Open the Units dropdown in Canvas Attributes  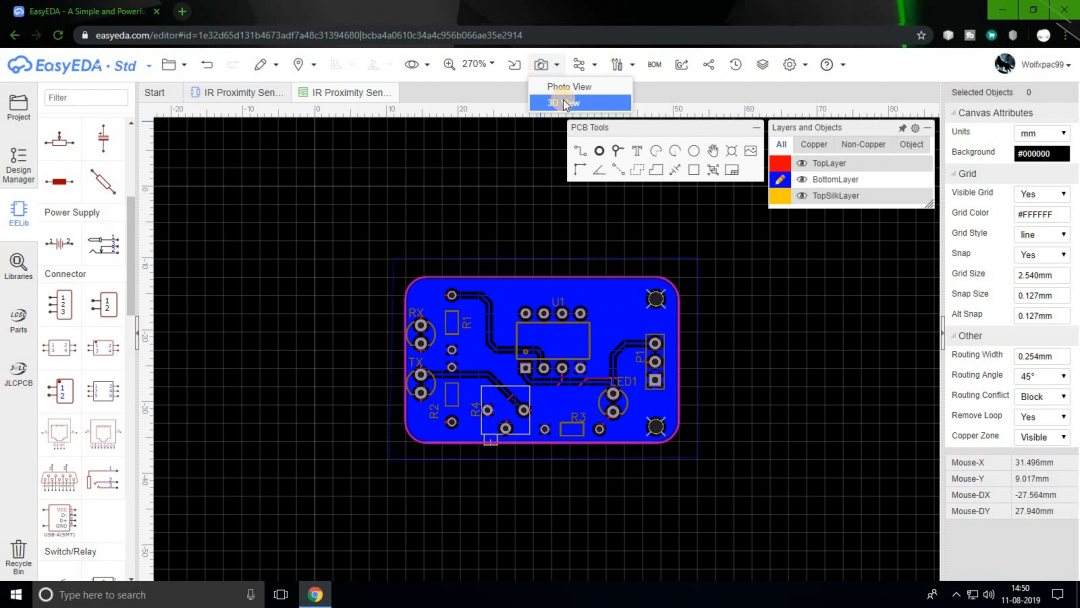pyautogui.click(x=1041, y=132)
